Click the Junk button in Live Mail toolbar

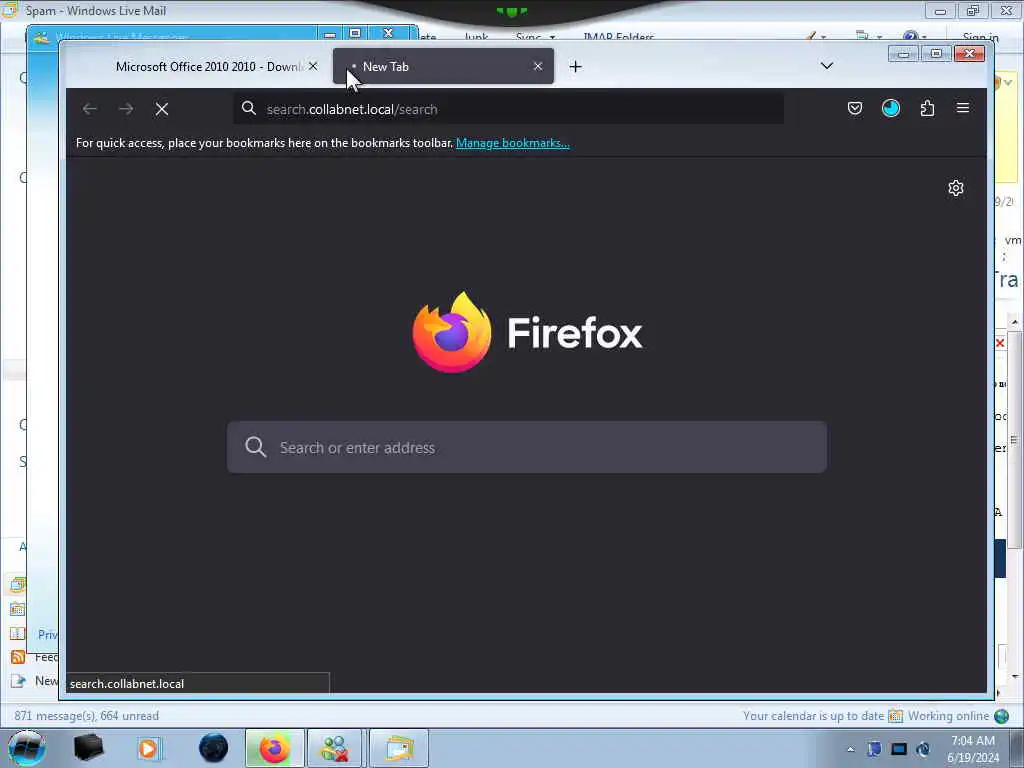(x=476, y=37)
